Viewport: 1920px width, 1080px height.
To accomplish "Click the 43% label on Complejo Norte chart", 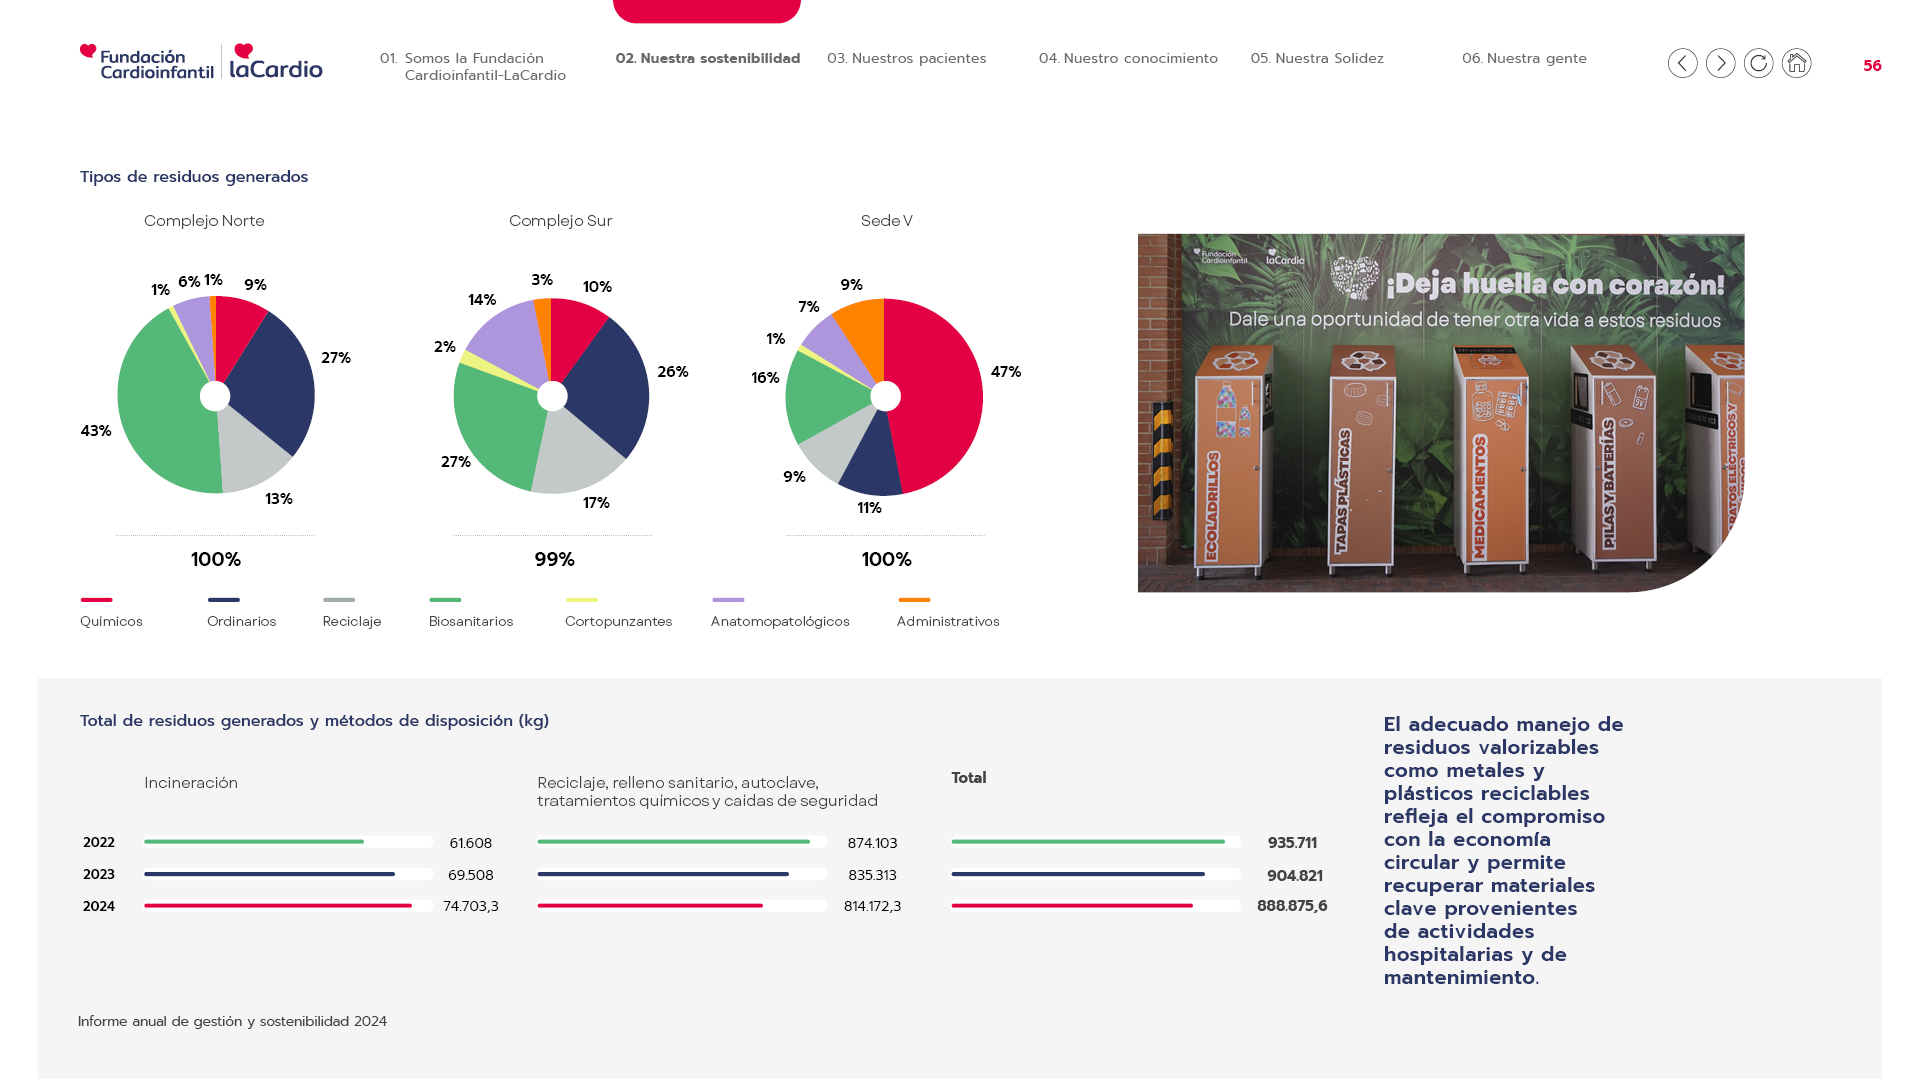I will click(96, 431).
